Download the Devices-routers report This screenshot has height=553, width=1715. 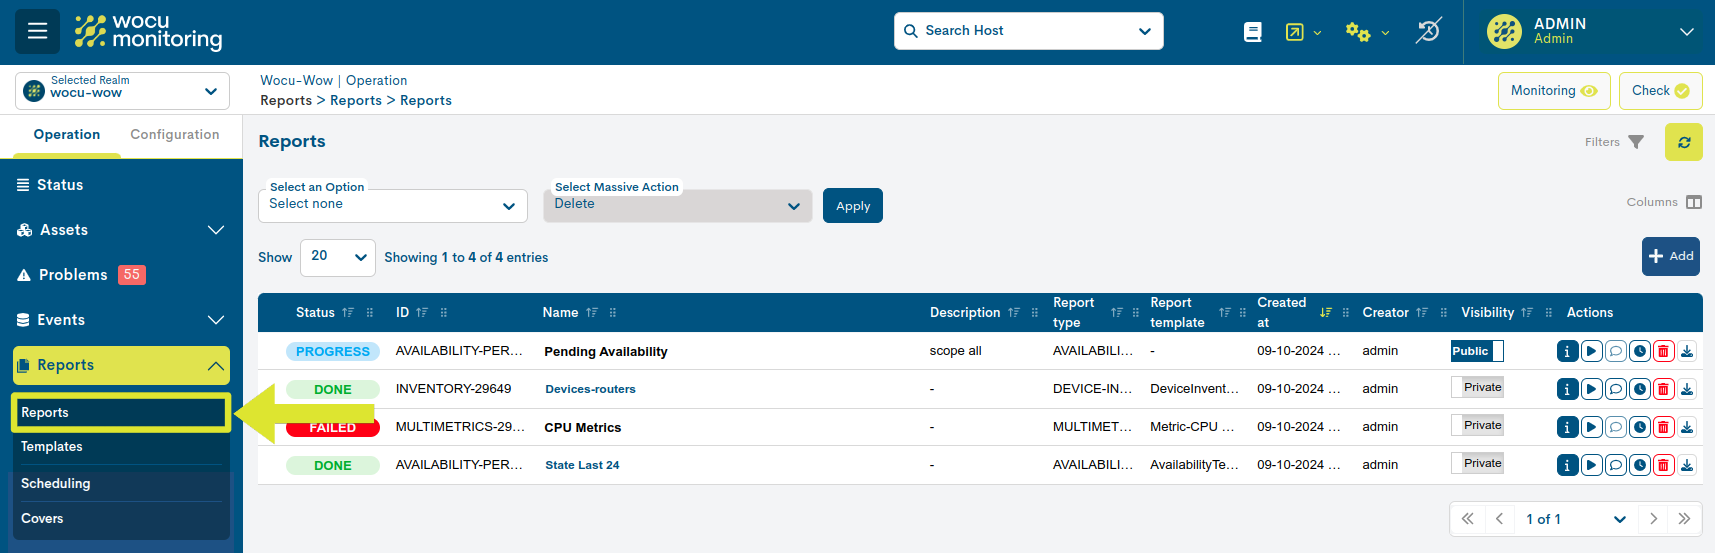pos(1687,389)
